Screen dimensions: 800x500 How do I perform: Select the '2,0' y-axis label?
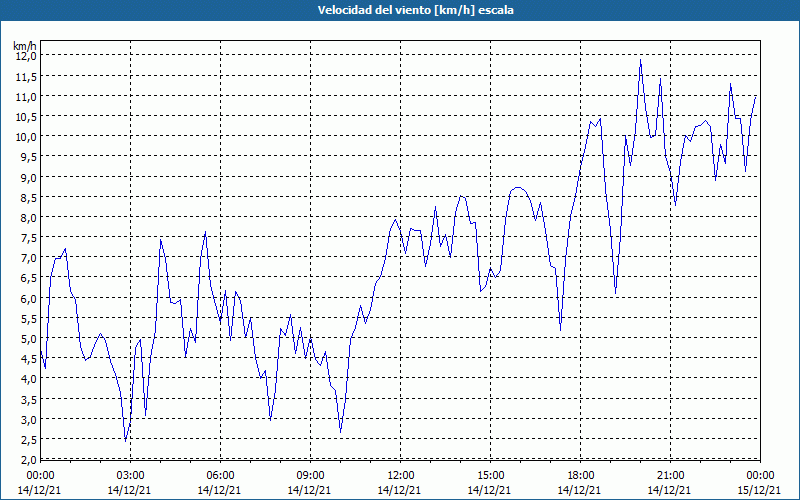[29, 459]
